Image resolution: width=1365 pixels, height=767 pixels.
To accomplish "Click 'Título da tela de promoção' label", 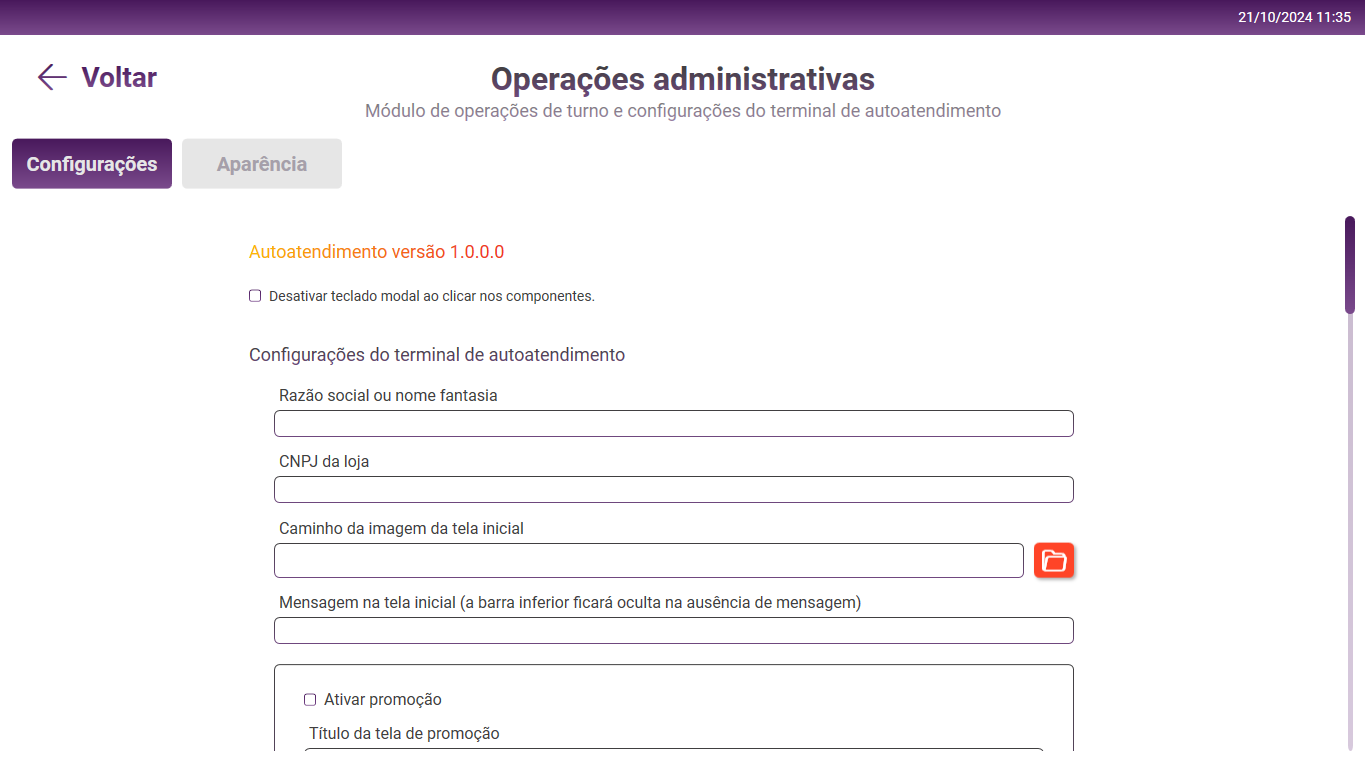I will coord(404,734).
